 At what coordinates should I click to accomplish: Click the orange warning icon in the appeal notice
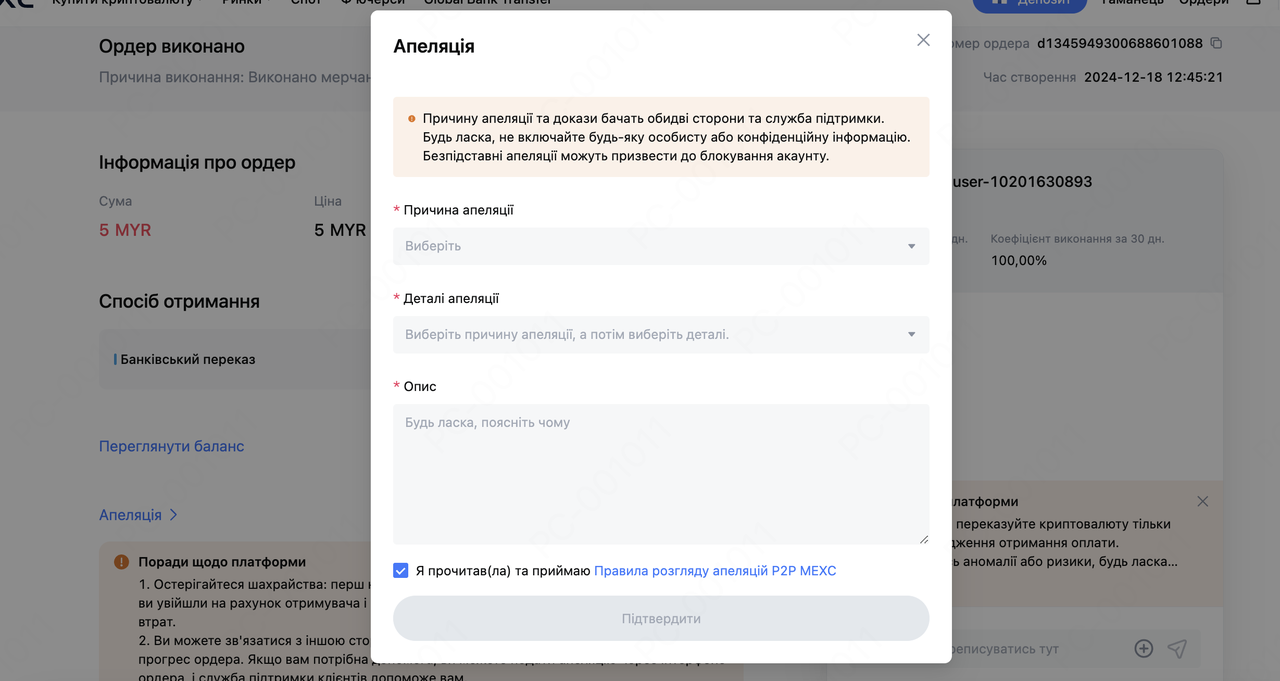point(412,118)
